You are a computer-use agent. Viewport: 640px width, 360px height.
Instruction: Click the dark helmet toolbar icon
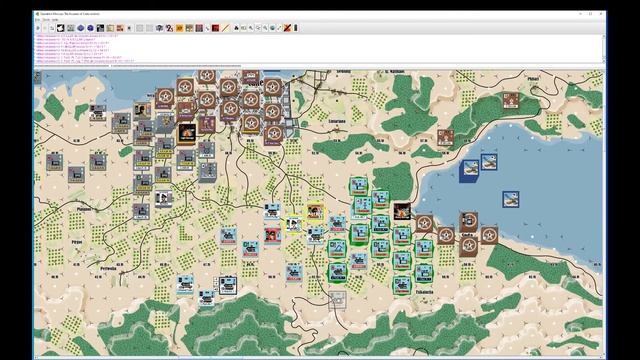click(160, 28)
